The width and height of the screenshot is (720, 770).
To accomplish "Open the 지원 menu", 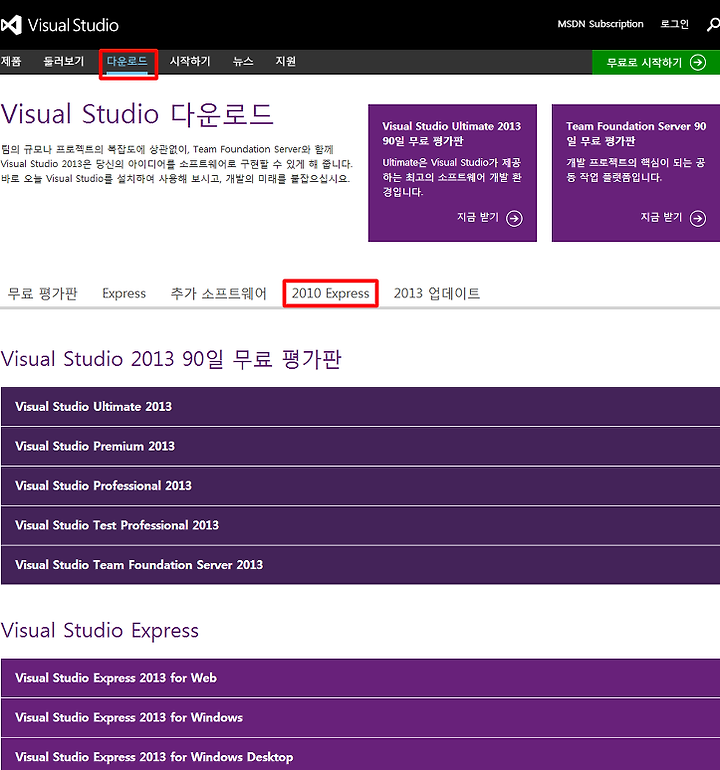I will [x=286, y=61].
